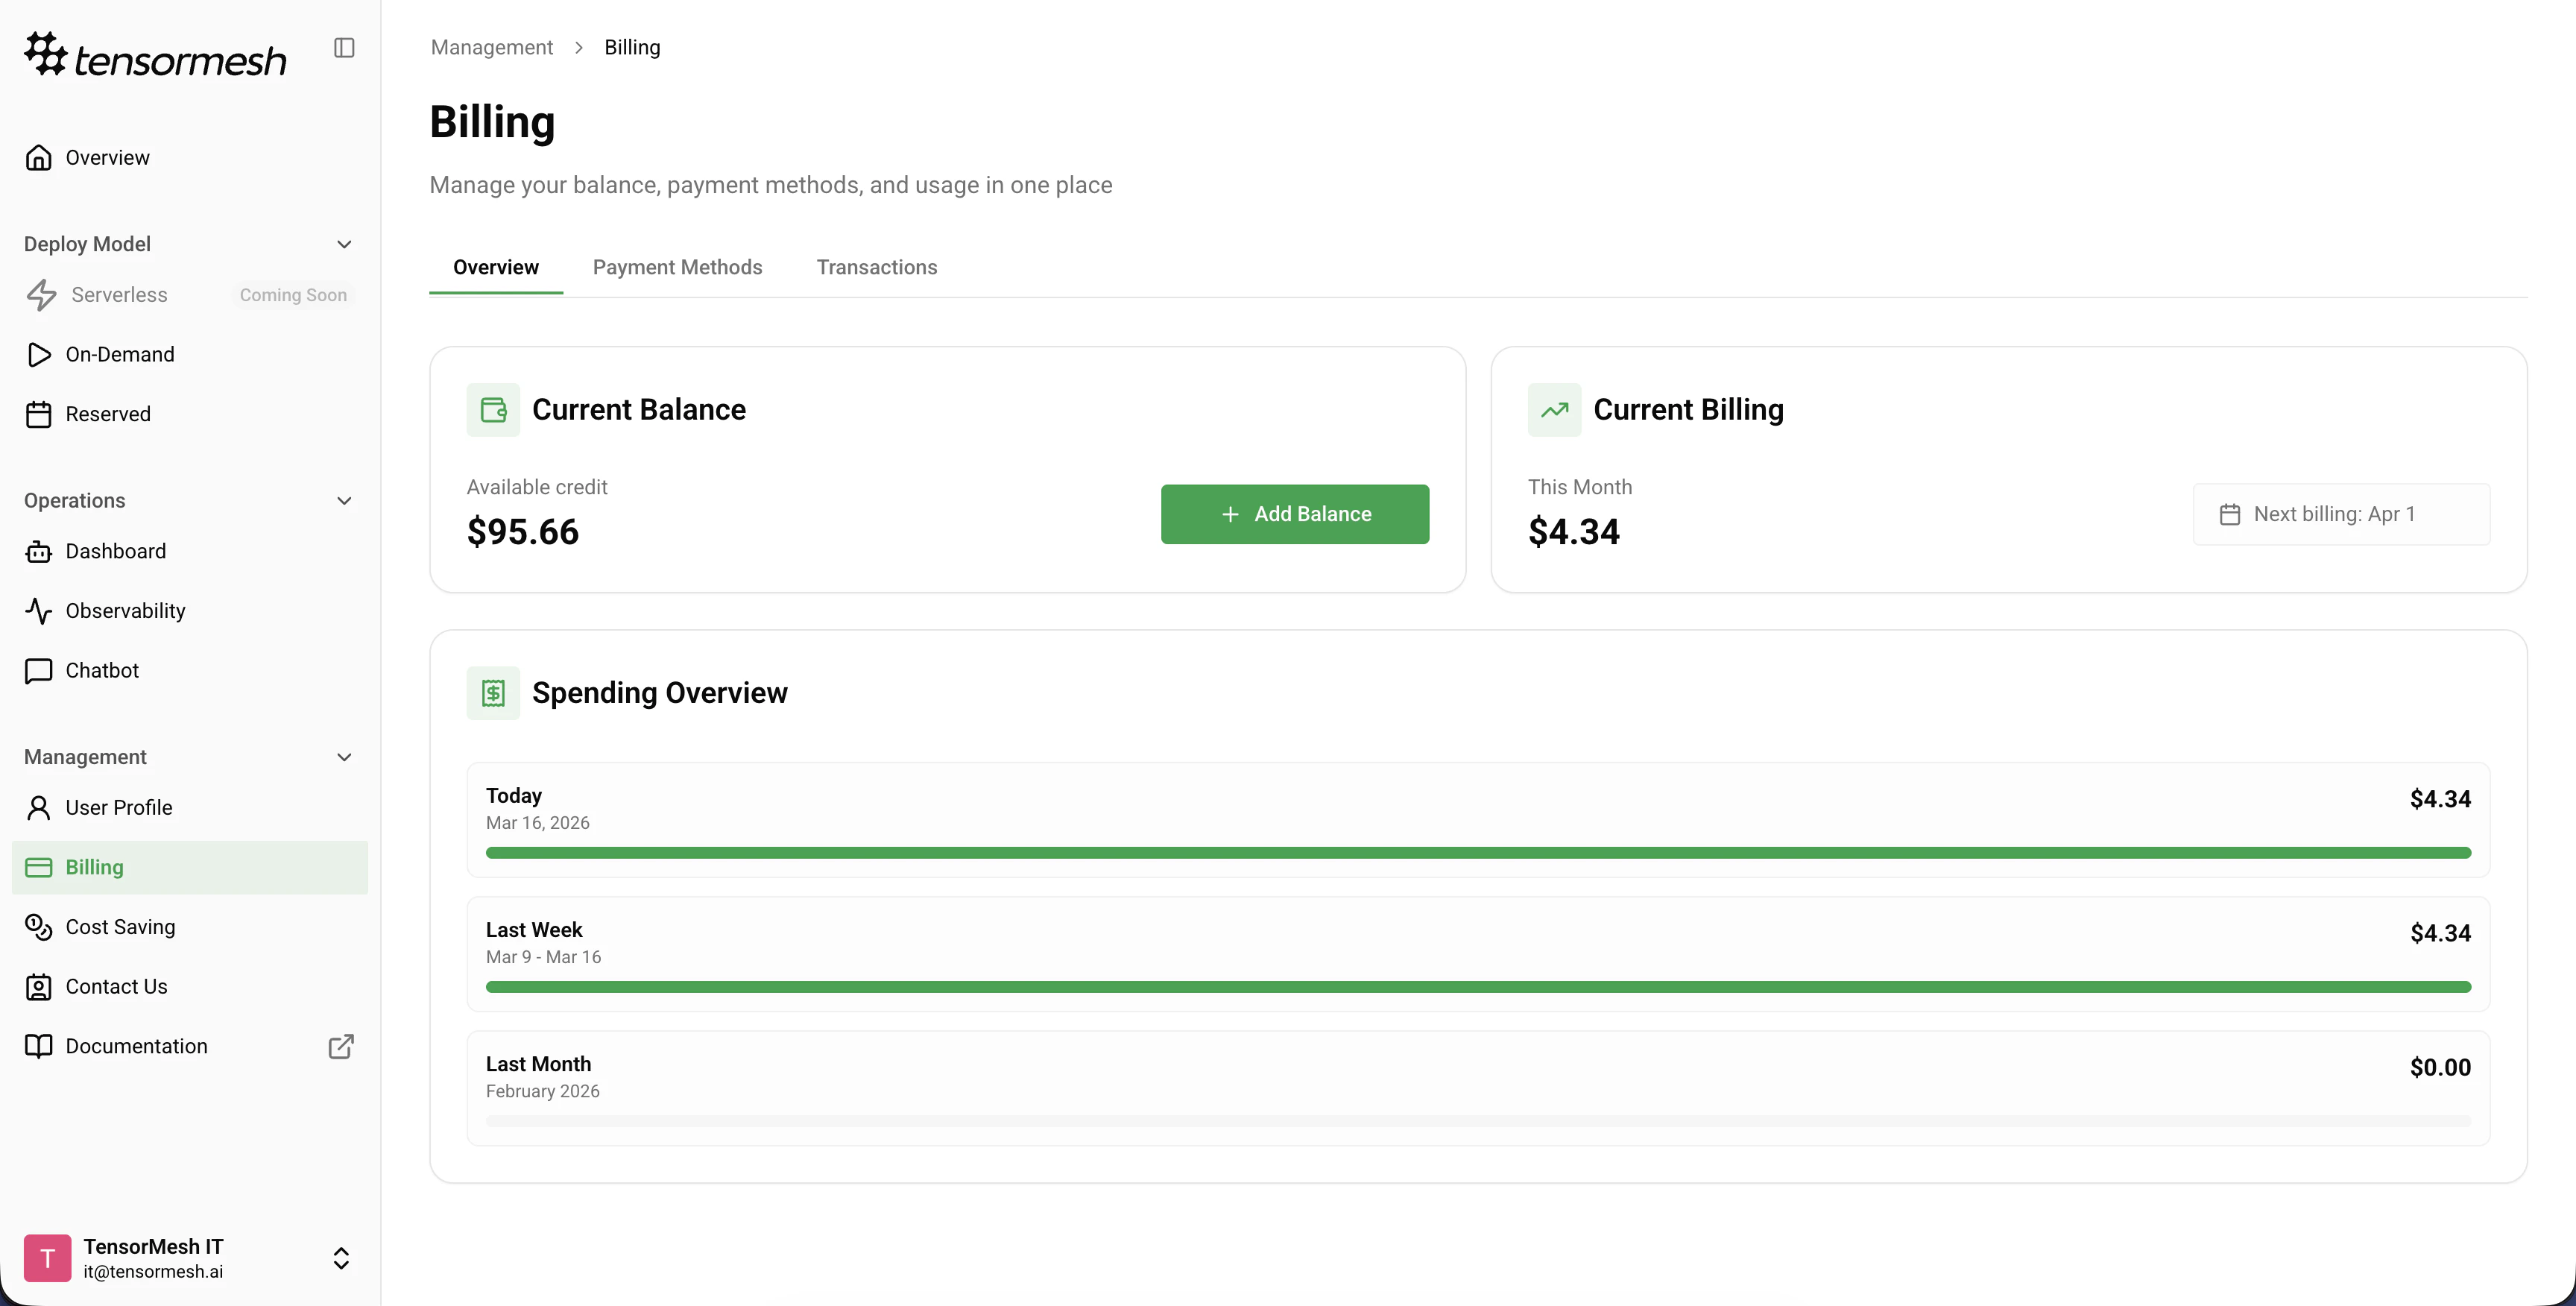The width and height of the screenshot is (2576, 1306).
Task: Open the Overview page via the home icon
Action: [106, 157]
